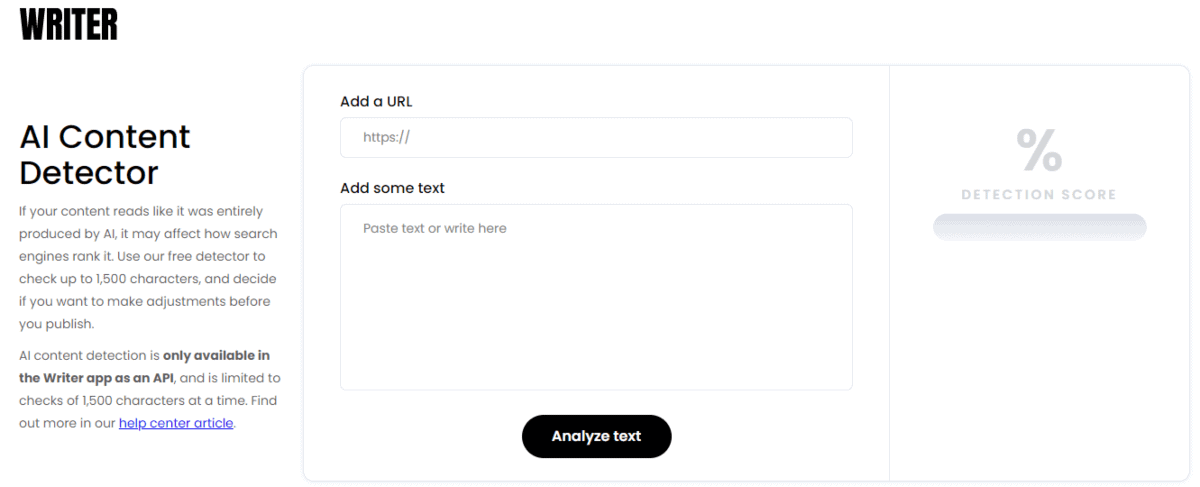Screen dimensions: 1200x487
Task: Click the "Add a URL" label
Action: pyautogui.click(x=376, y=101)
